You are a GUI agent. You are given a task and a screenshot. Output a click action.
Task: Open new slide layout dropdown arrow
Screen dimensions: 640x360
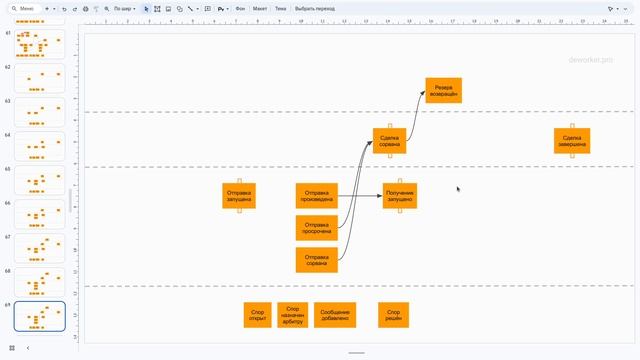pyautogui.click(x=54, y=9)
